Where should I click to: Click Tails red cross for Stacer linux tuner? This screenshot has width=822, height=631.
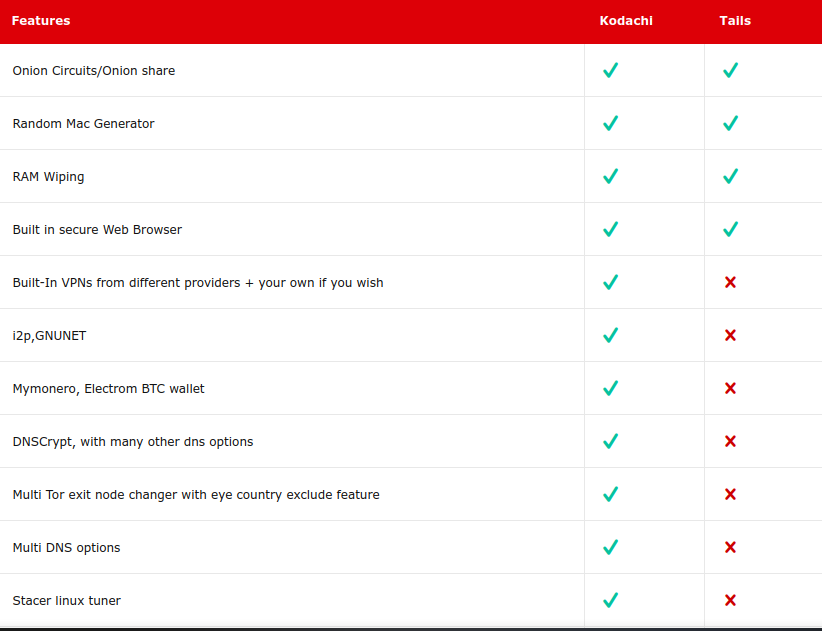tap(730, 600)
